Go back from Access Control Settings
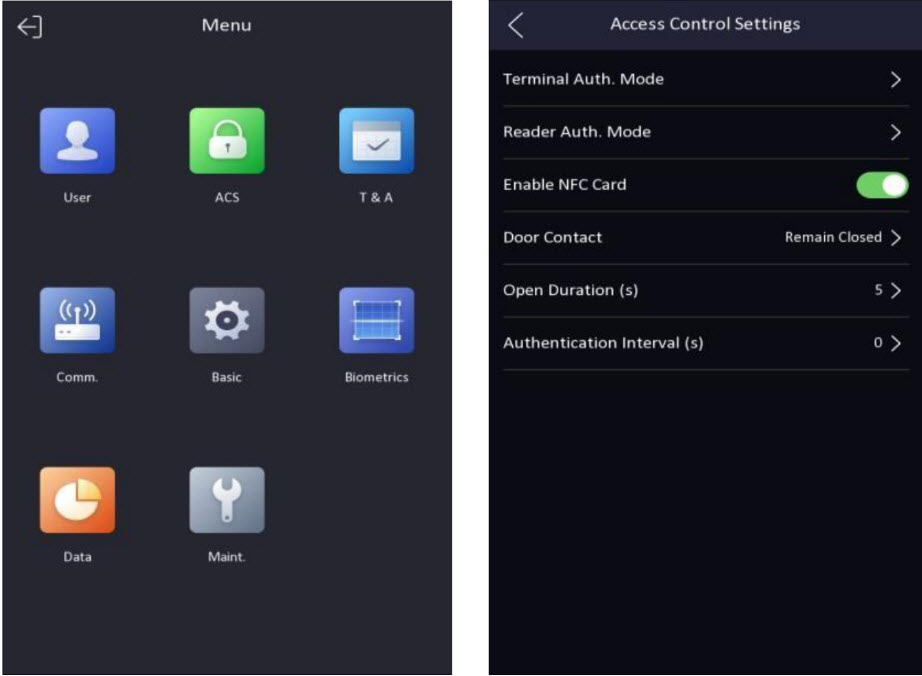Image resolution: width=922 pixels, height=676 pixels. click(516, 25)
